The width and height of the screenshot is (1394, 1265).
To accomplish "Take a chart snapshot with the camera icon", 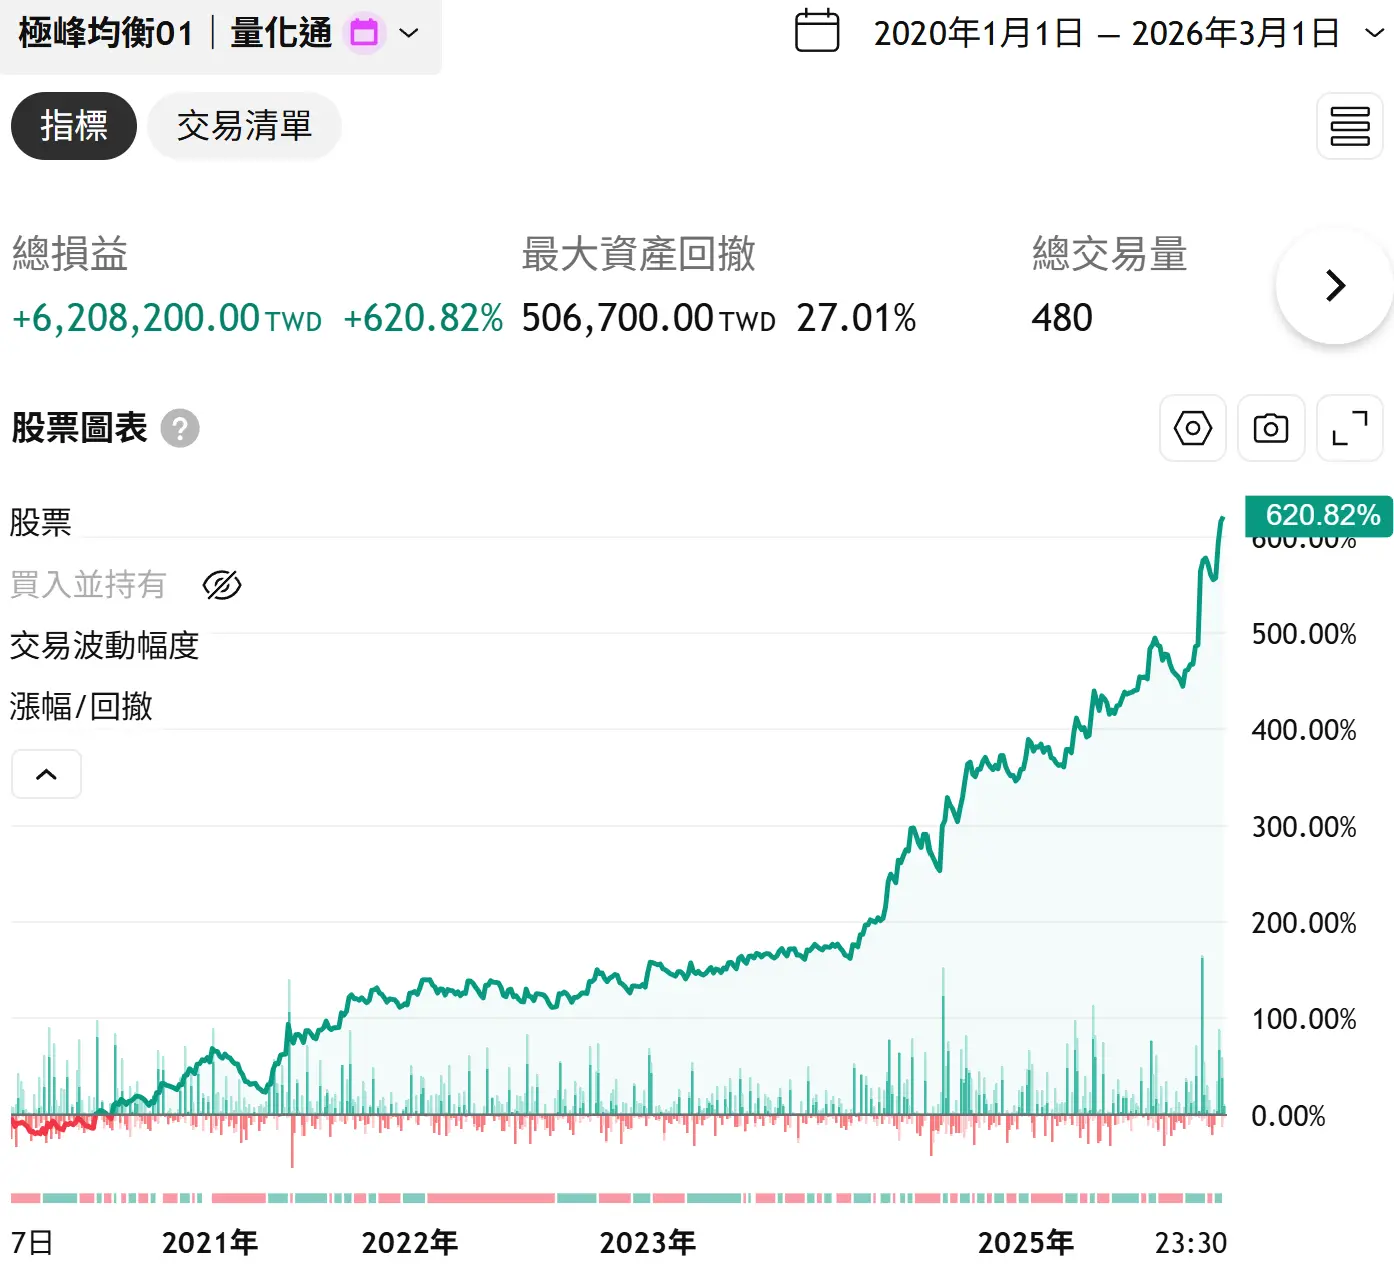I will [x=1270, y=429].
